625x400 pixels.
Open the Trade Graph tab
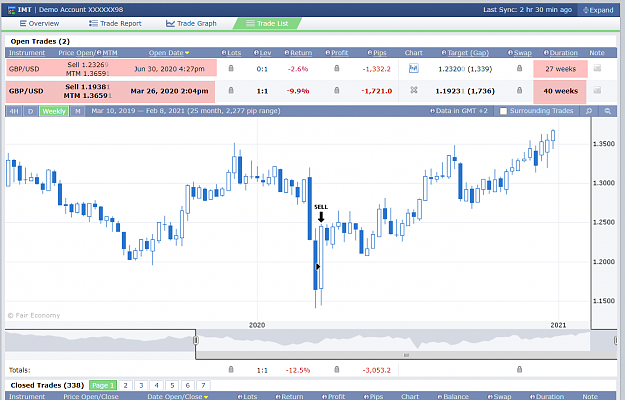[x=191, y=24]
